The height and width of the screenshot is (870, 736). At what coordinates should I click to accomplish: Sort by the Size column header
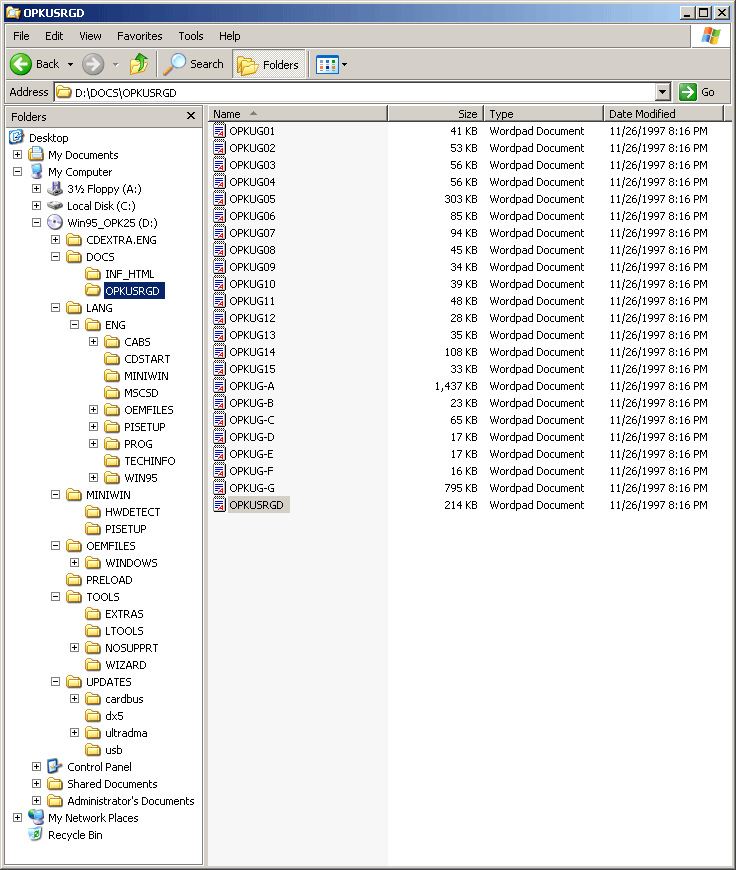436,114
